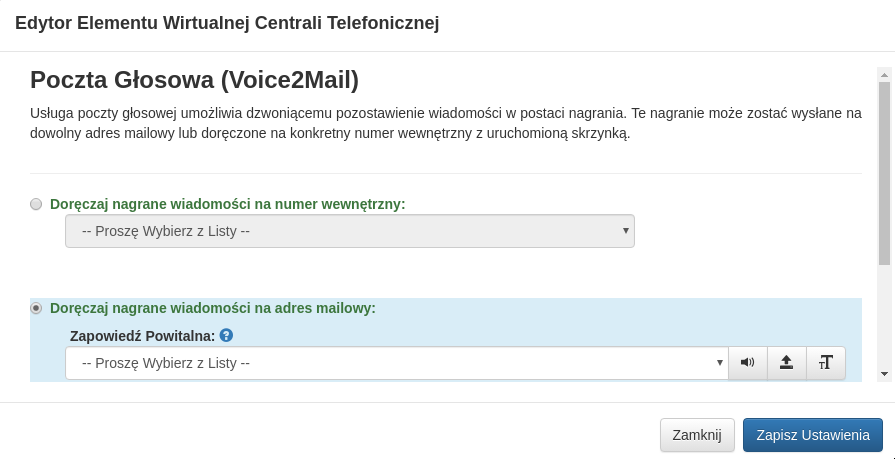Select the radio for delivery to numer wewnętrzny
The height and width of the screenshot is (459, 895).
[x=36, y=204]
